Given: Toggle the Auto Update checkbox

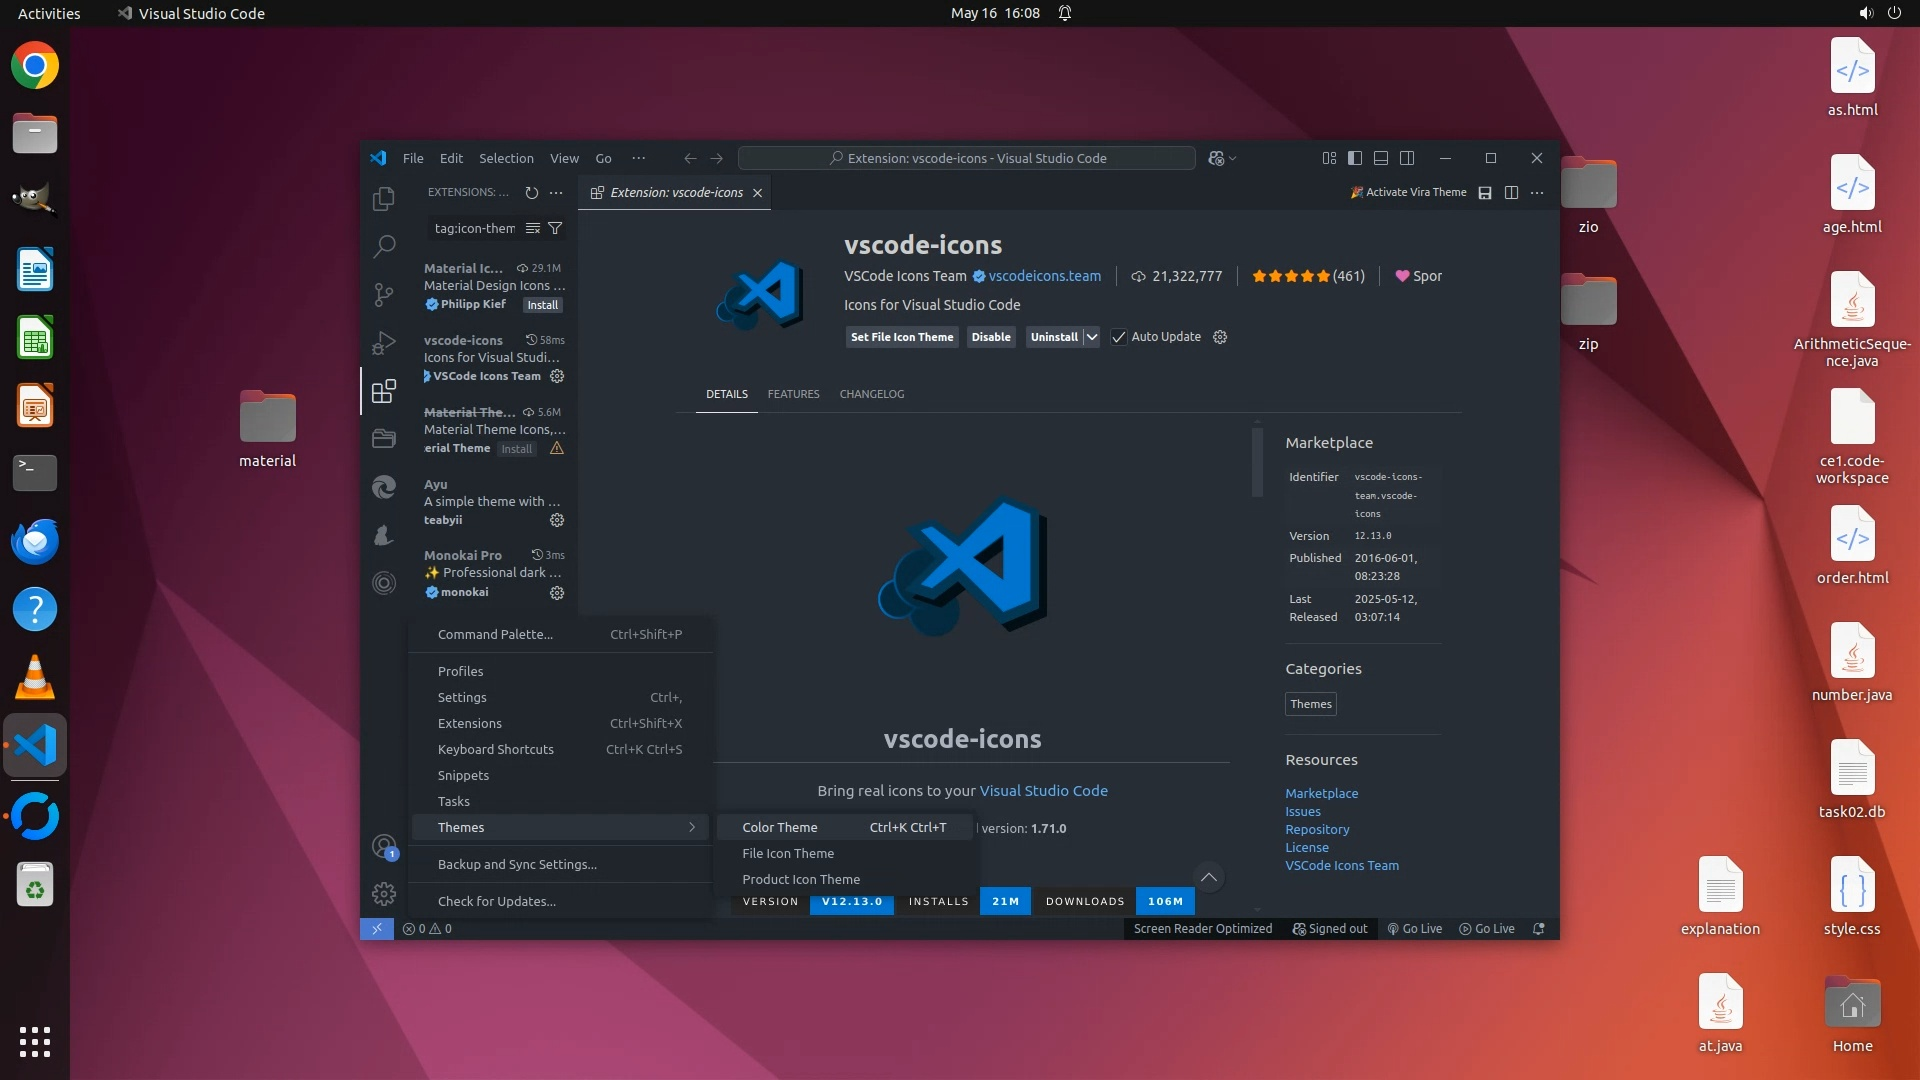Looking at the screenshot, I should tap(1119, 337).
